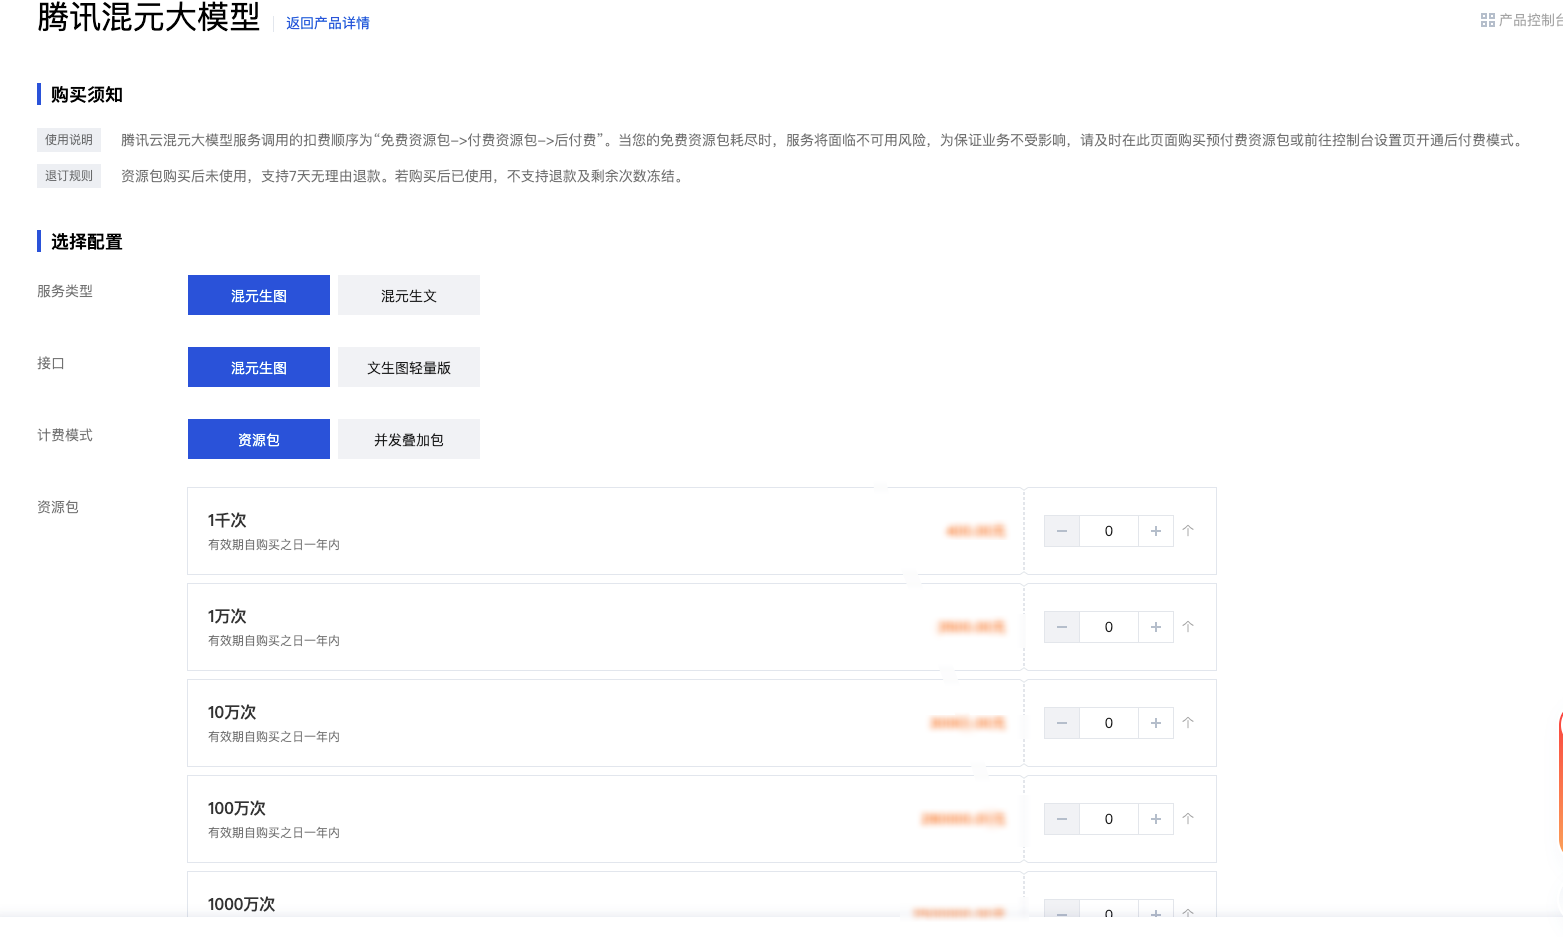Click the 退订规则 tag
Viewport: 1563px width, 937px height.
(x=69, y=176)
